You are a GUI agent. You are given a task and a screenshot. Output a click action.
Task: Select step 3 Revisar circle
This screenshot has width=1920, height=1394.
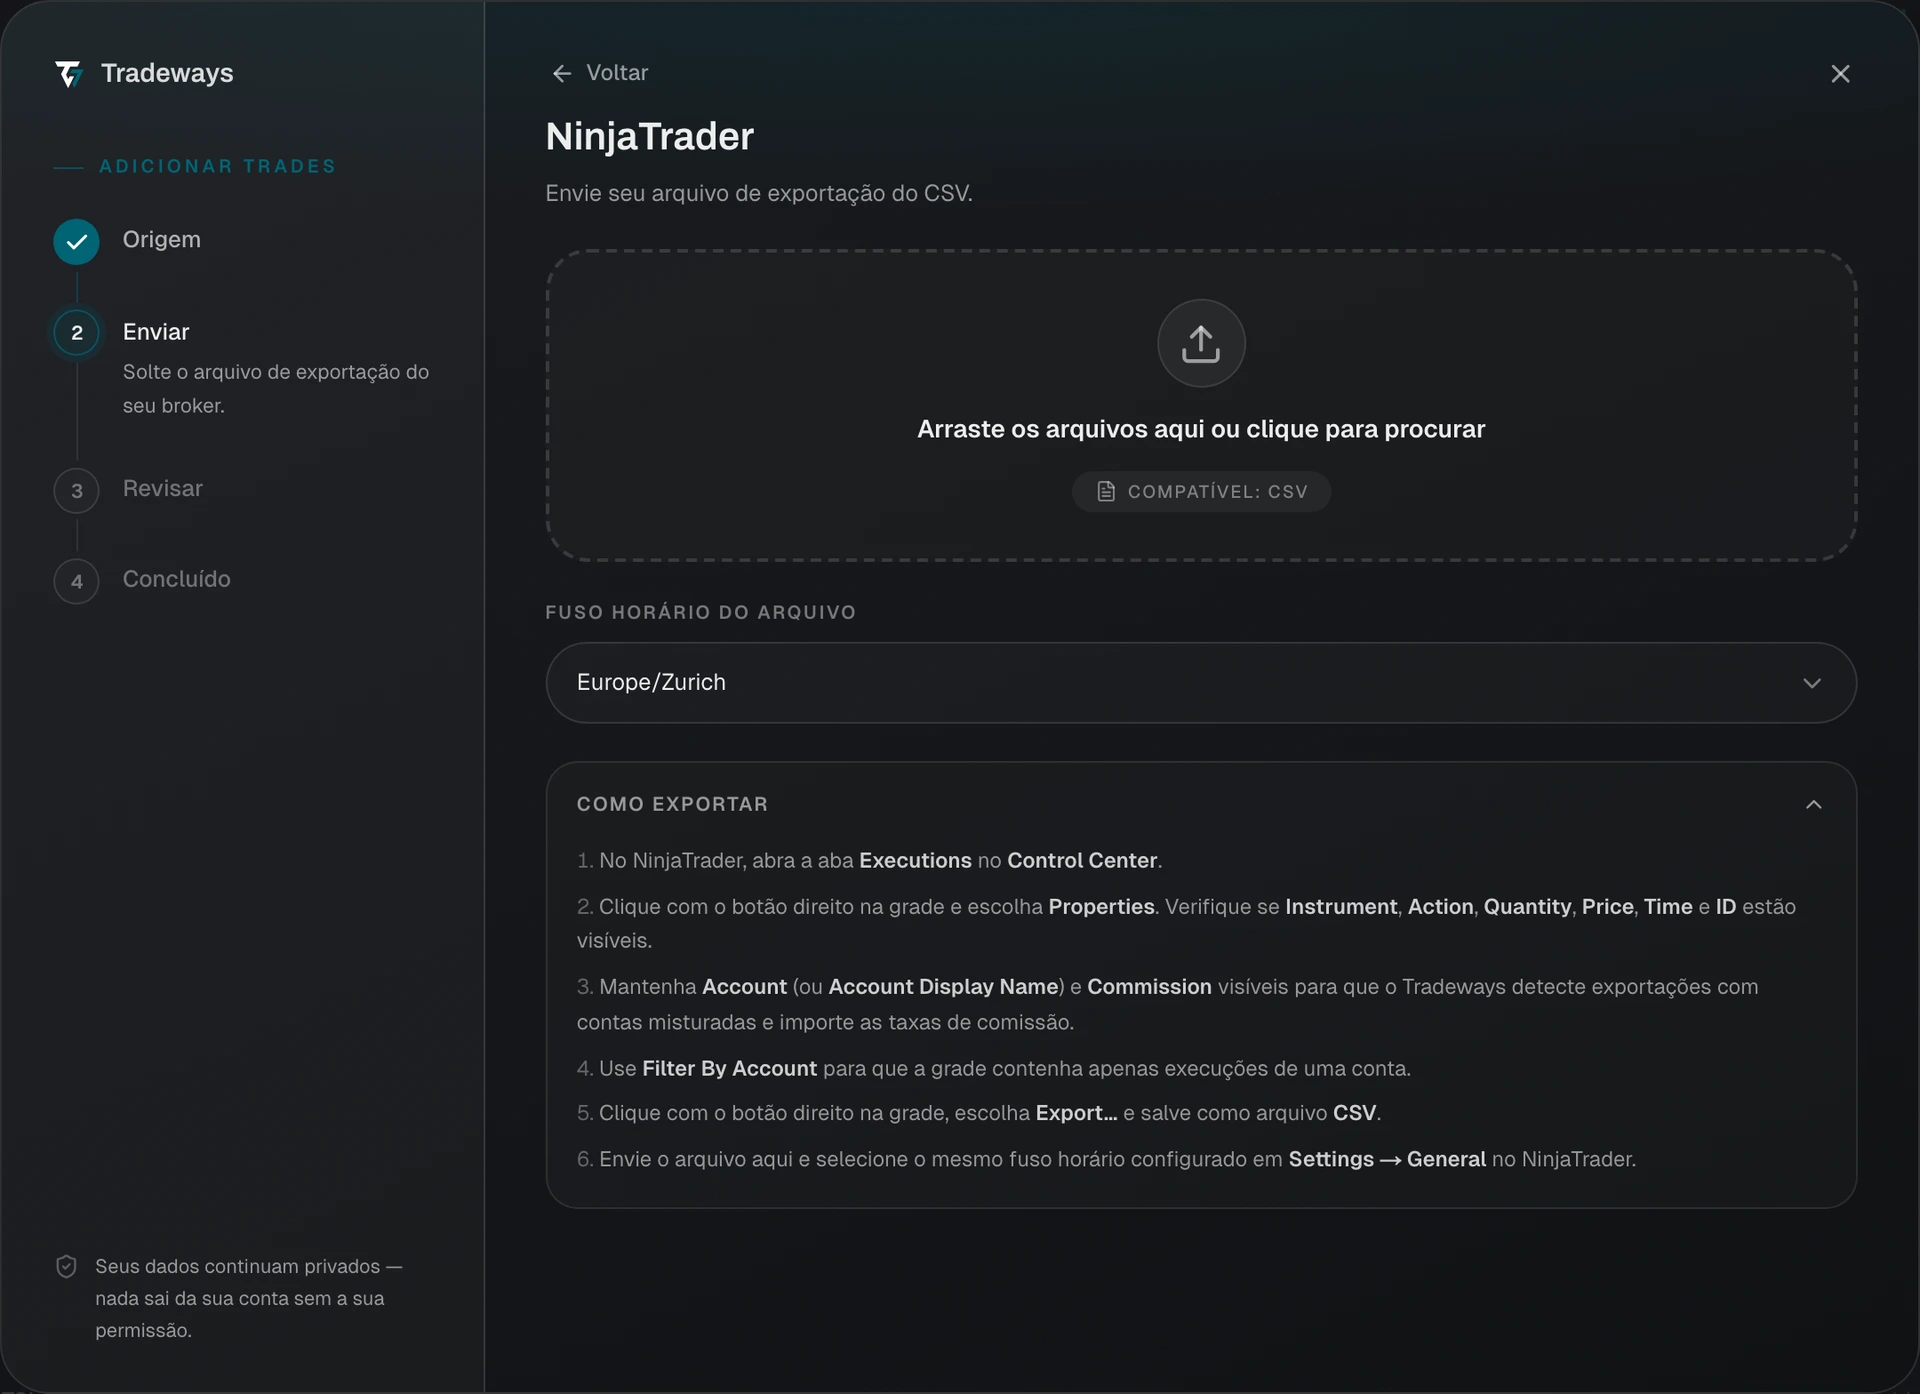(x=76, y=491)
